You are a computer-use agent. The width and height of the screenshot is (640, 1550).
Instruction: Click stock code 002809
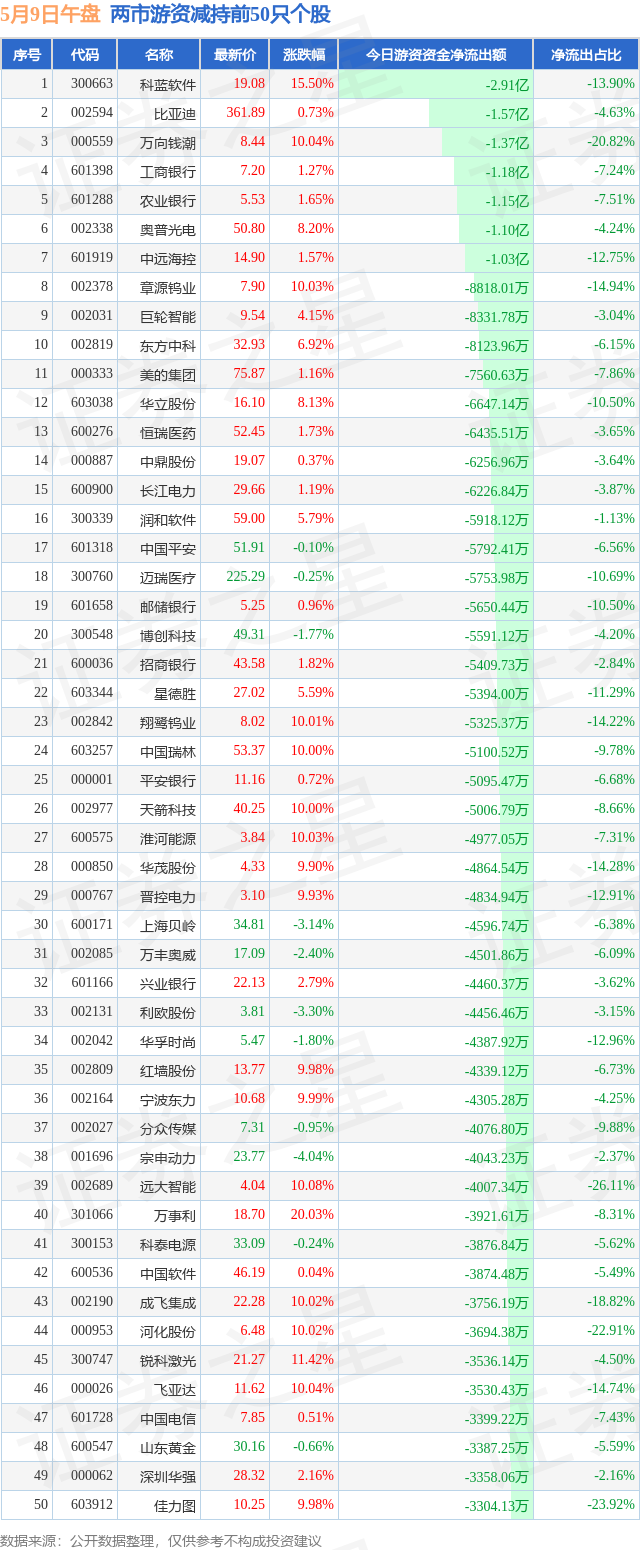[x=92, y=1070]
